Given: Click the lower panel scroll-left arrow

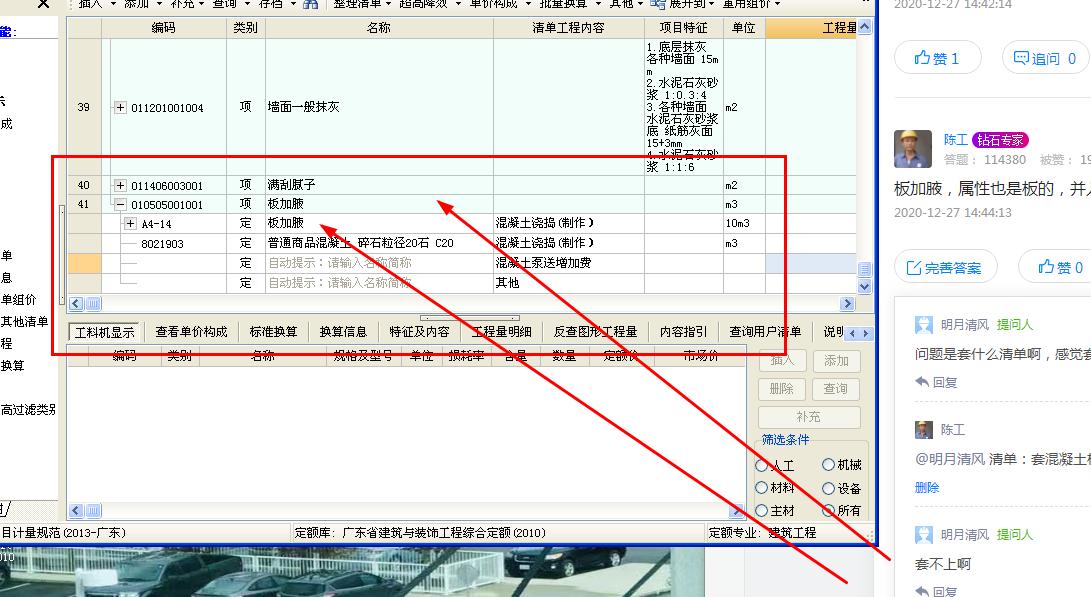Looking at the screenshot, I should pyautogui.click(x=76, y=511).
